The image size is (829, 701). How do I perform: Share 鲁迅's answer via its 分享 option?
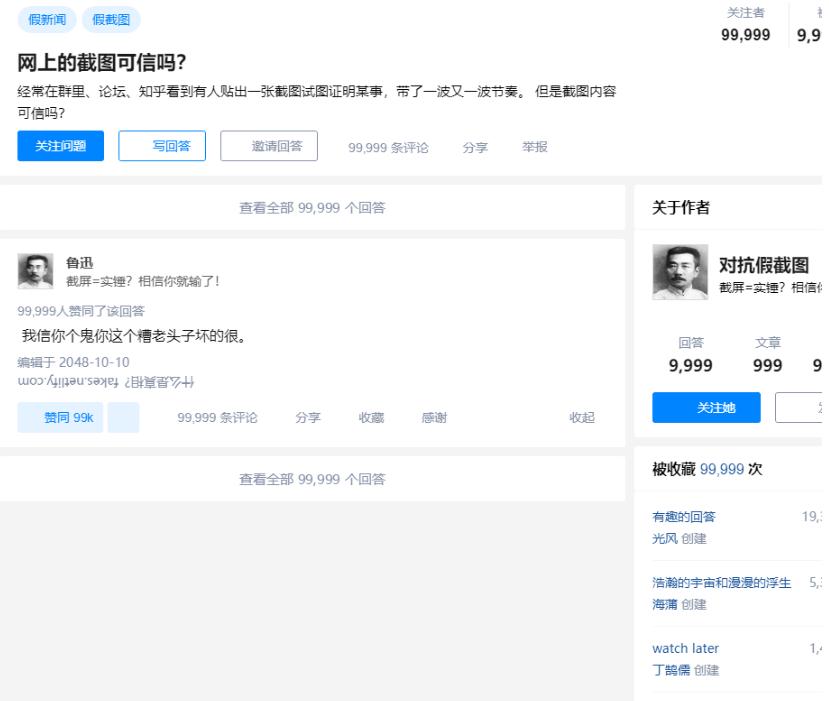click(308, 417)
